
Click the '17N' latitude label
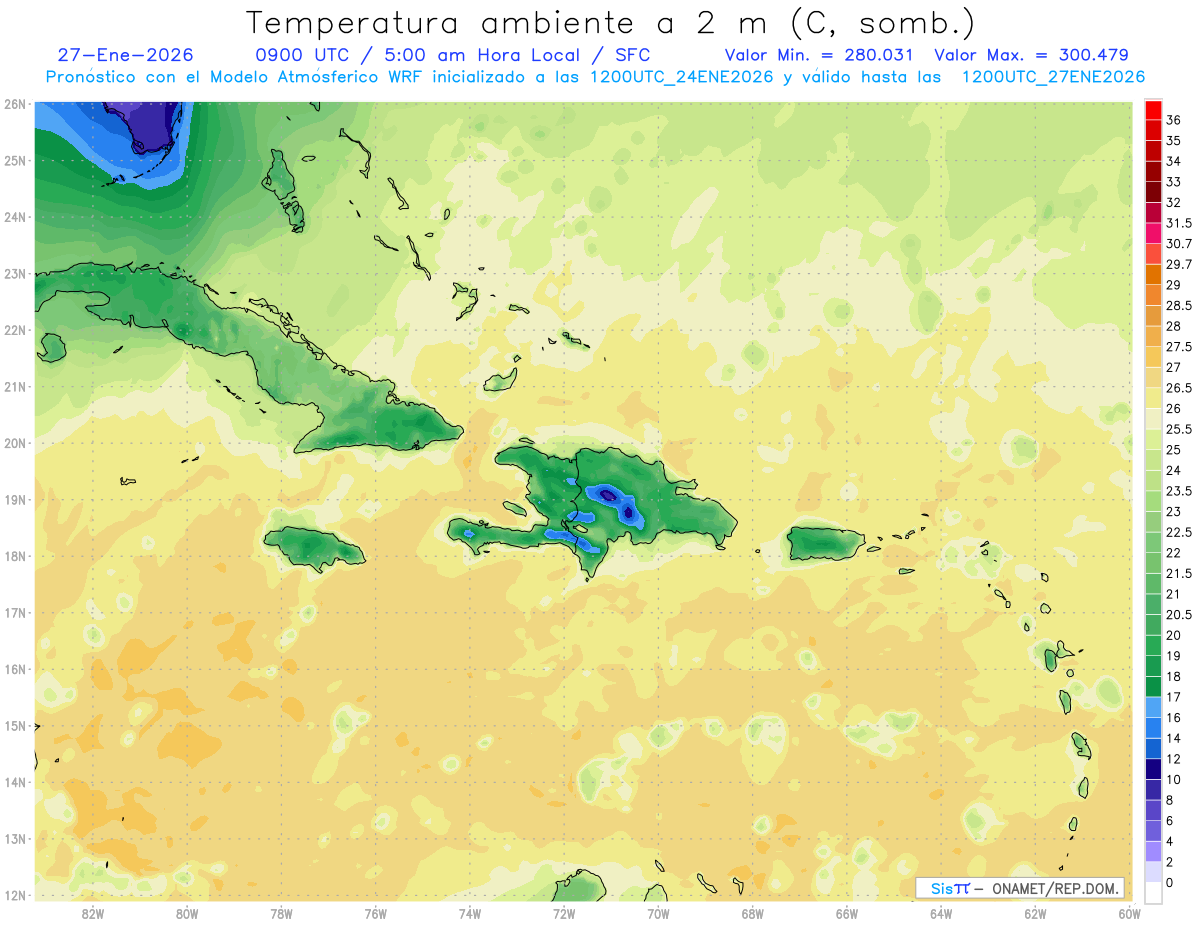point(14,612)
